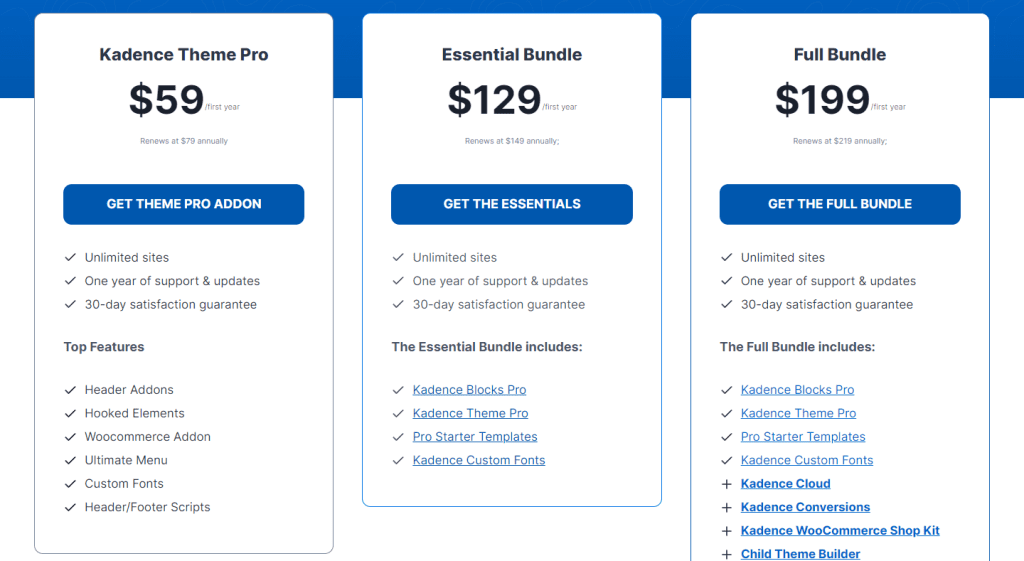
Task: Open Kadence Blocks Pro link in Essential Bundle
Action: [x=470, y=390]
